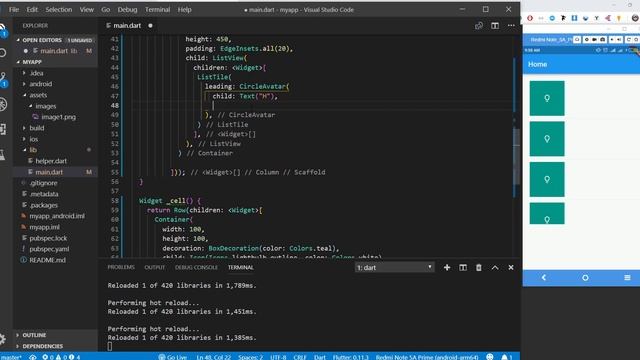640x360 pixels.
Task: Open the Debug view in activity bar
Action: click(x=3, y=104)
